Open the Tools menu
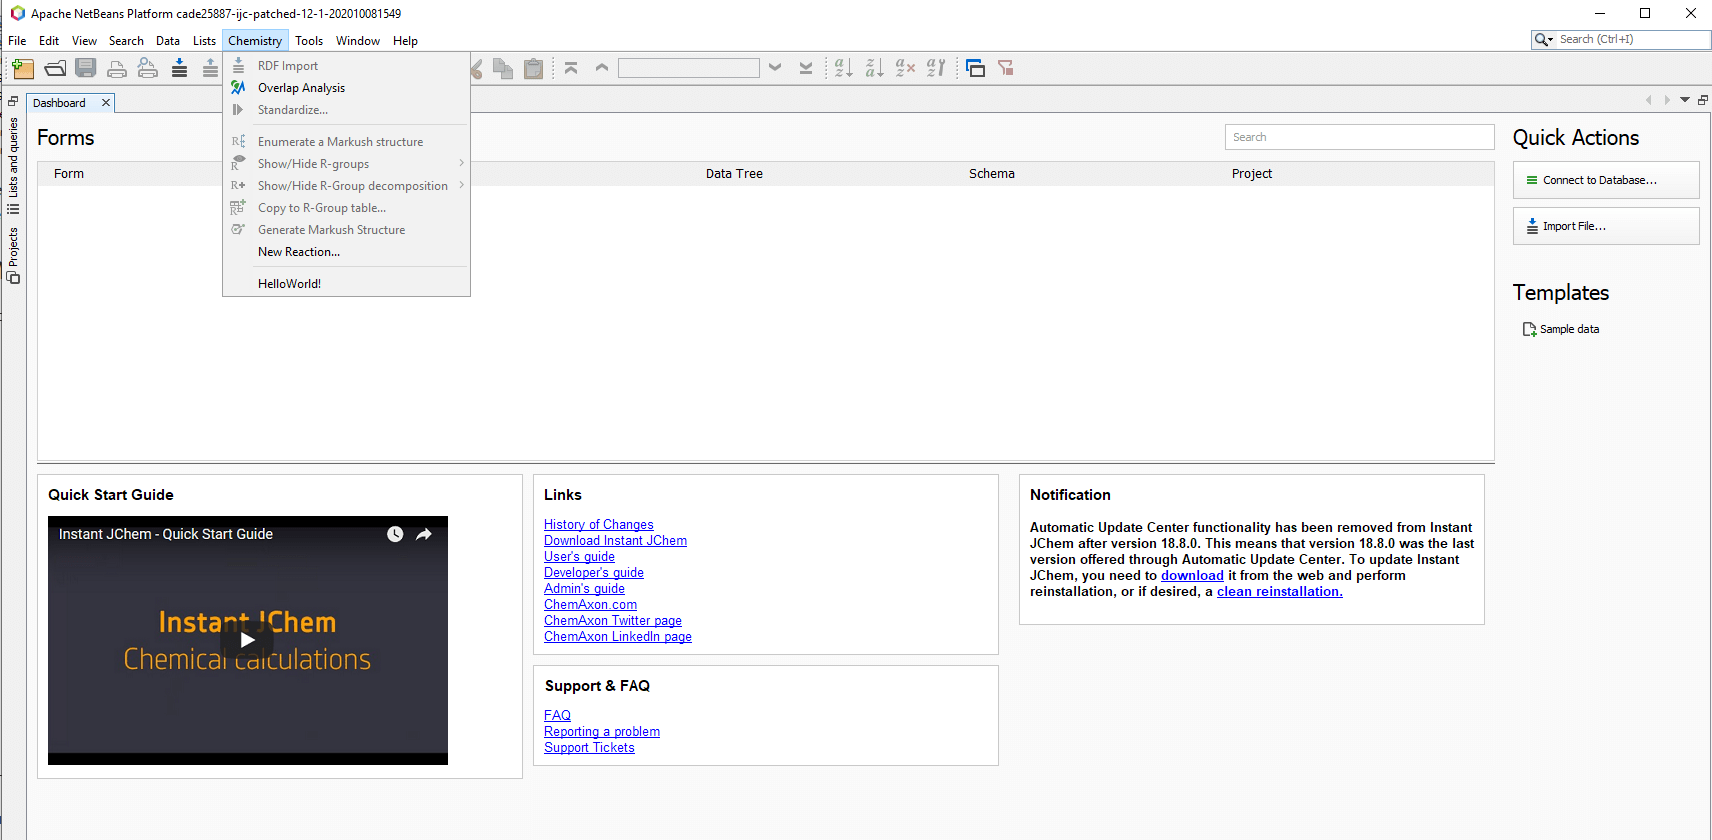Viewport: 1712px width, 840px height. point(309,41)
